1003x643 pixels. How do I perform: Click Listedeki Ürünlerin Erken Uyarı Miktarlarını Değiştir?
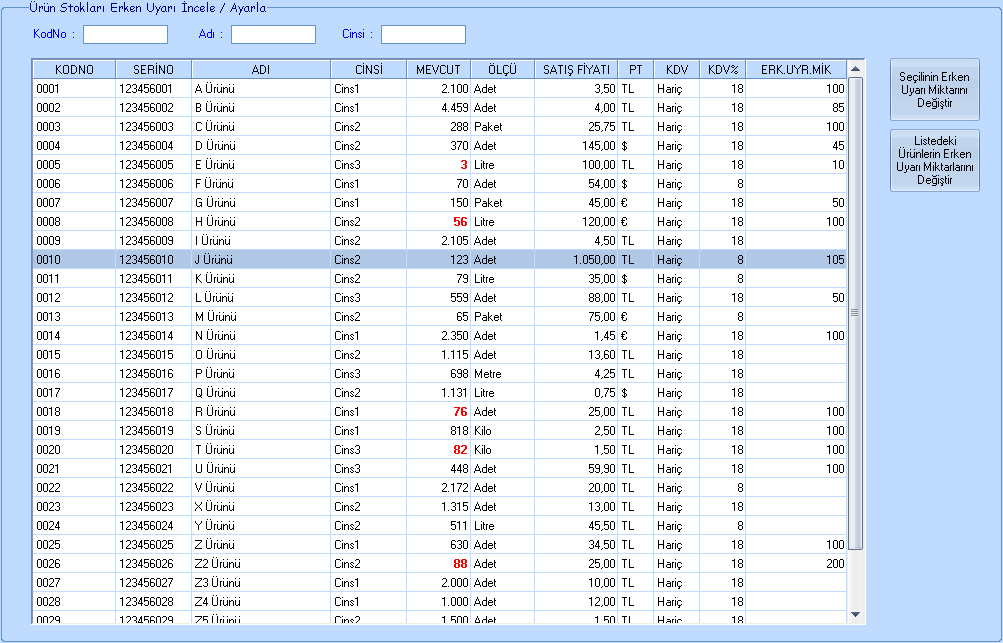point(935,161)
